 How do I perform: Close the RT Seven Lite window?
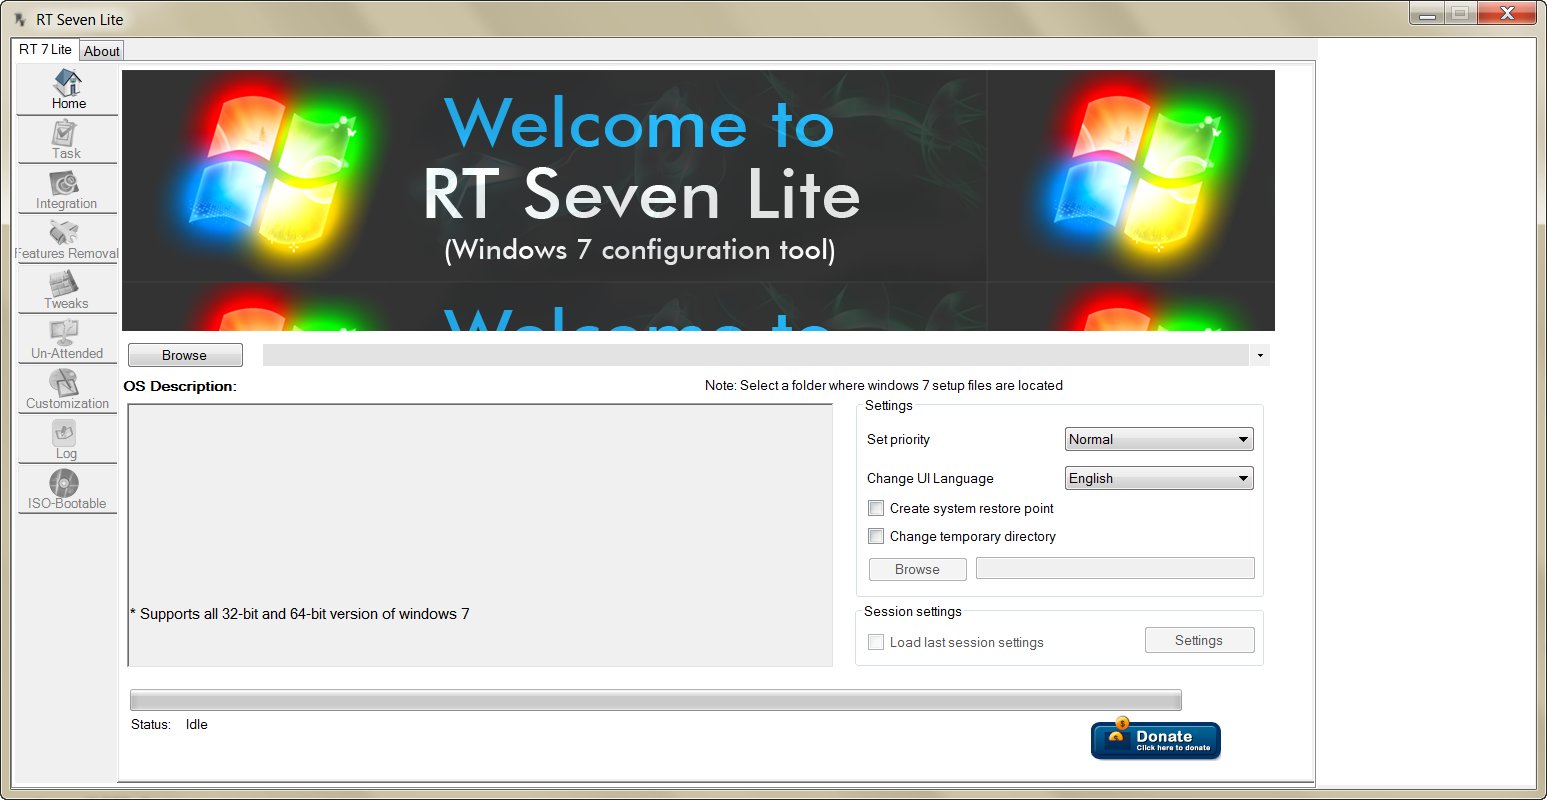tap(1506, 13)
